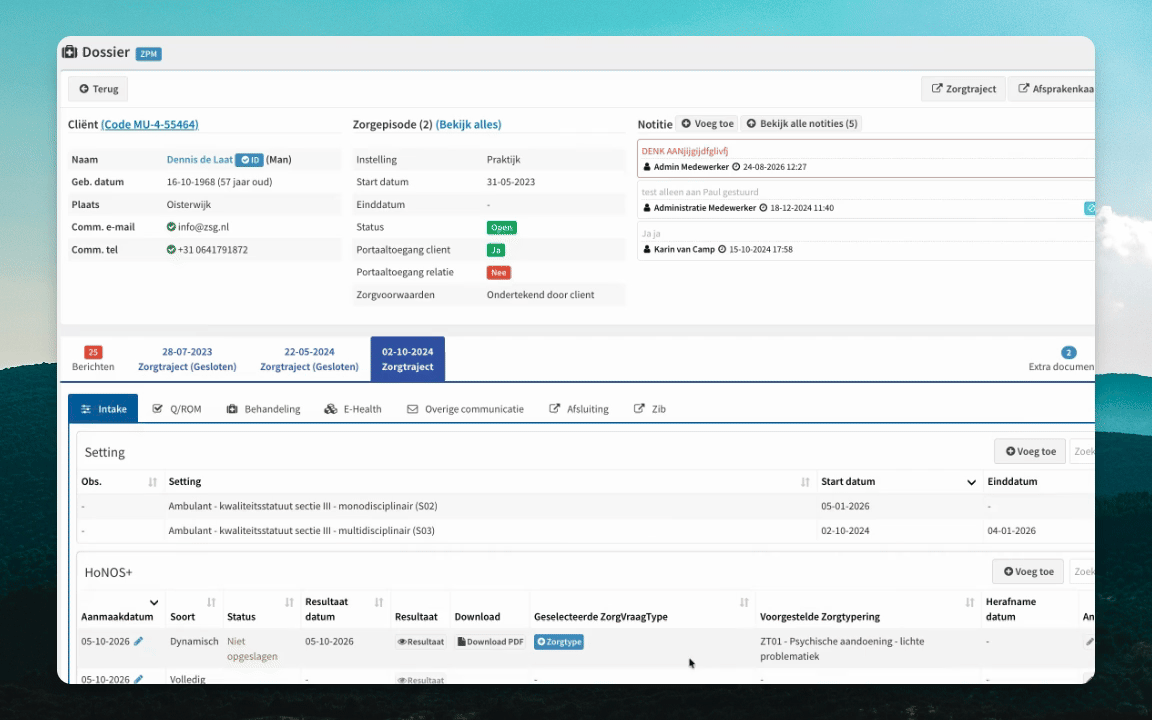1152x720 pixels.
Task: Sort HoNOS+ table by Soort
Action: click(x=211, y=602)
